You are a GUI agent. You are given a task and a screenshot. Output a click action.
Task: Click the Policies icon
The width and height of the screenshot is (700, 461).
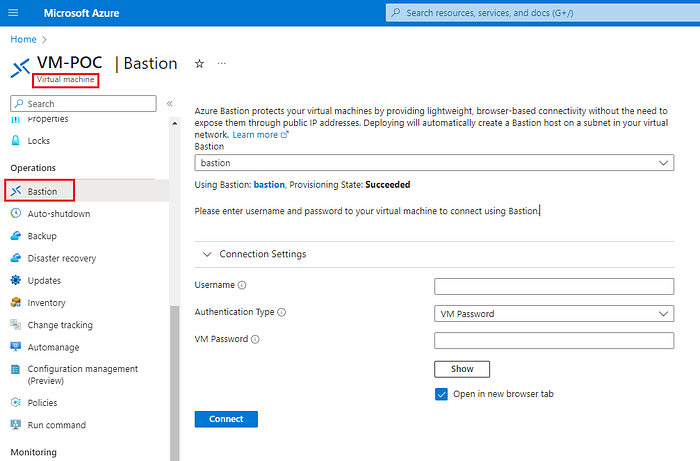(16, 403)
